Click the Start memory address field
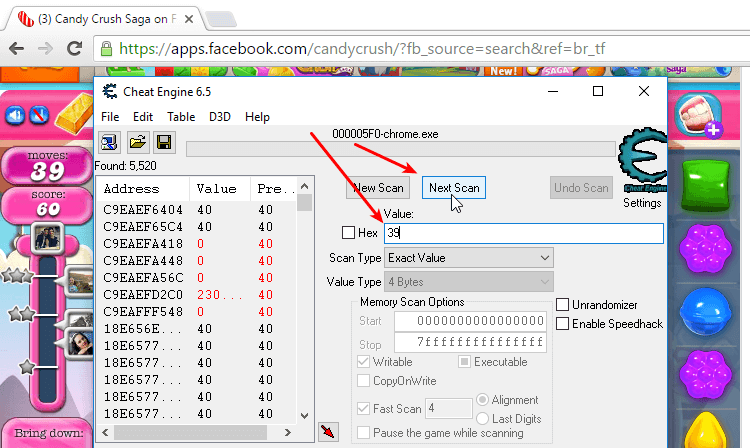This screenshot has height=448, width=750. (x=470, y=321)
